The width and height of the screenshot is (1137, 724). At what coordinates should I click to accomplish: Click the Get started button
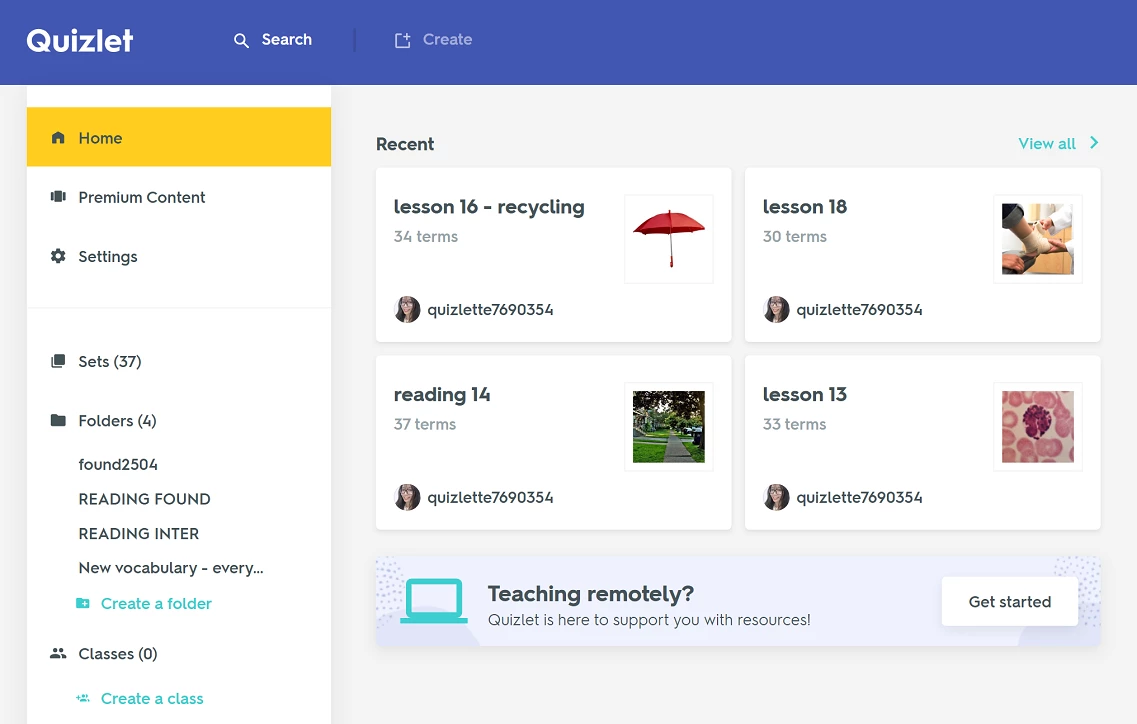1009,601
